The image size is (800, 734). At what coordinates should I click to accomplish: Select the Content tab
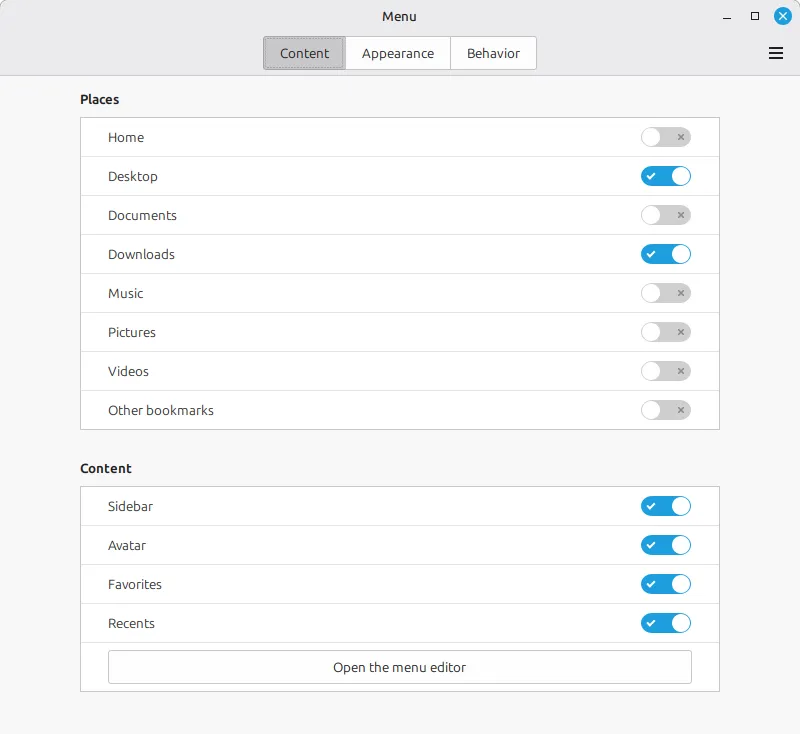coord(304,54)
